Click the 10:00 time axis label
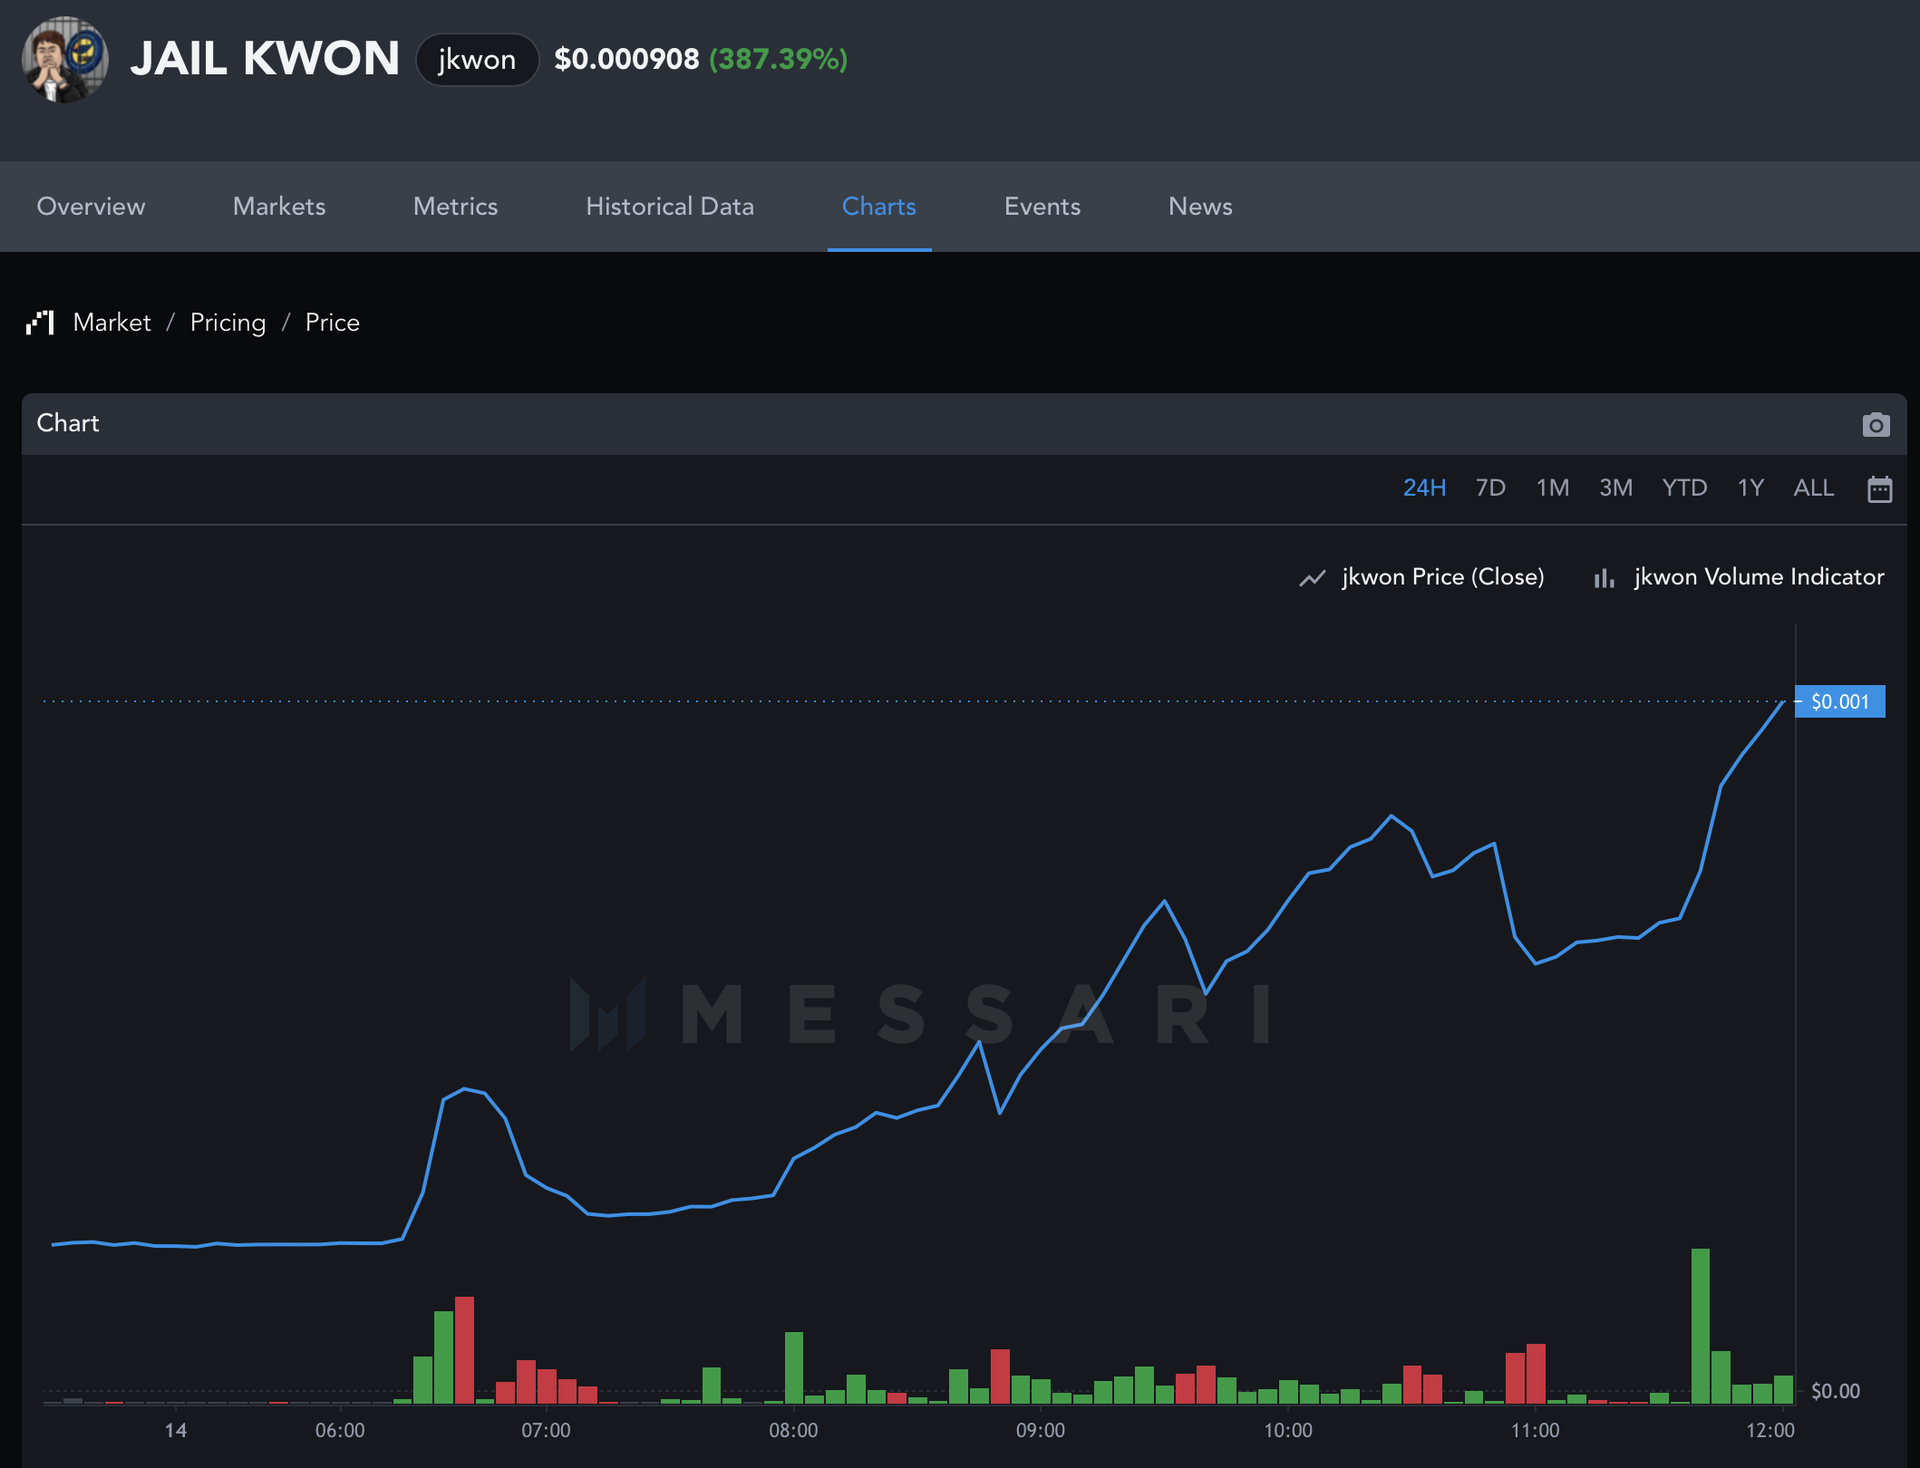The height and width of the screenshot is (1468, 1920). coord(1288,1430)
